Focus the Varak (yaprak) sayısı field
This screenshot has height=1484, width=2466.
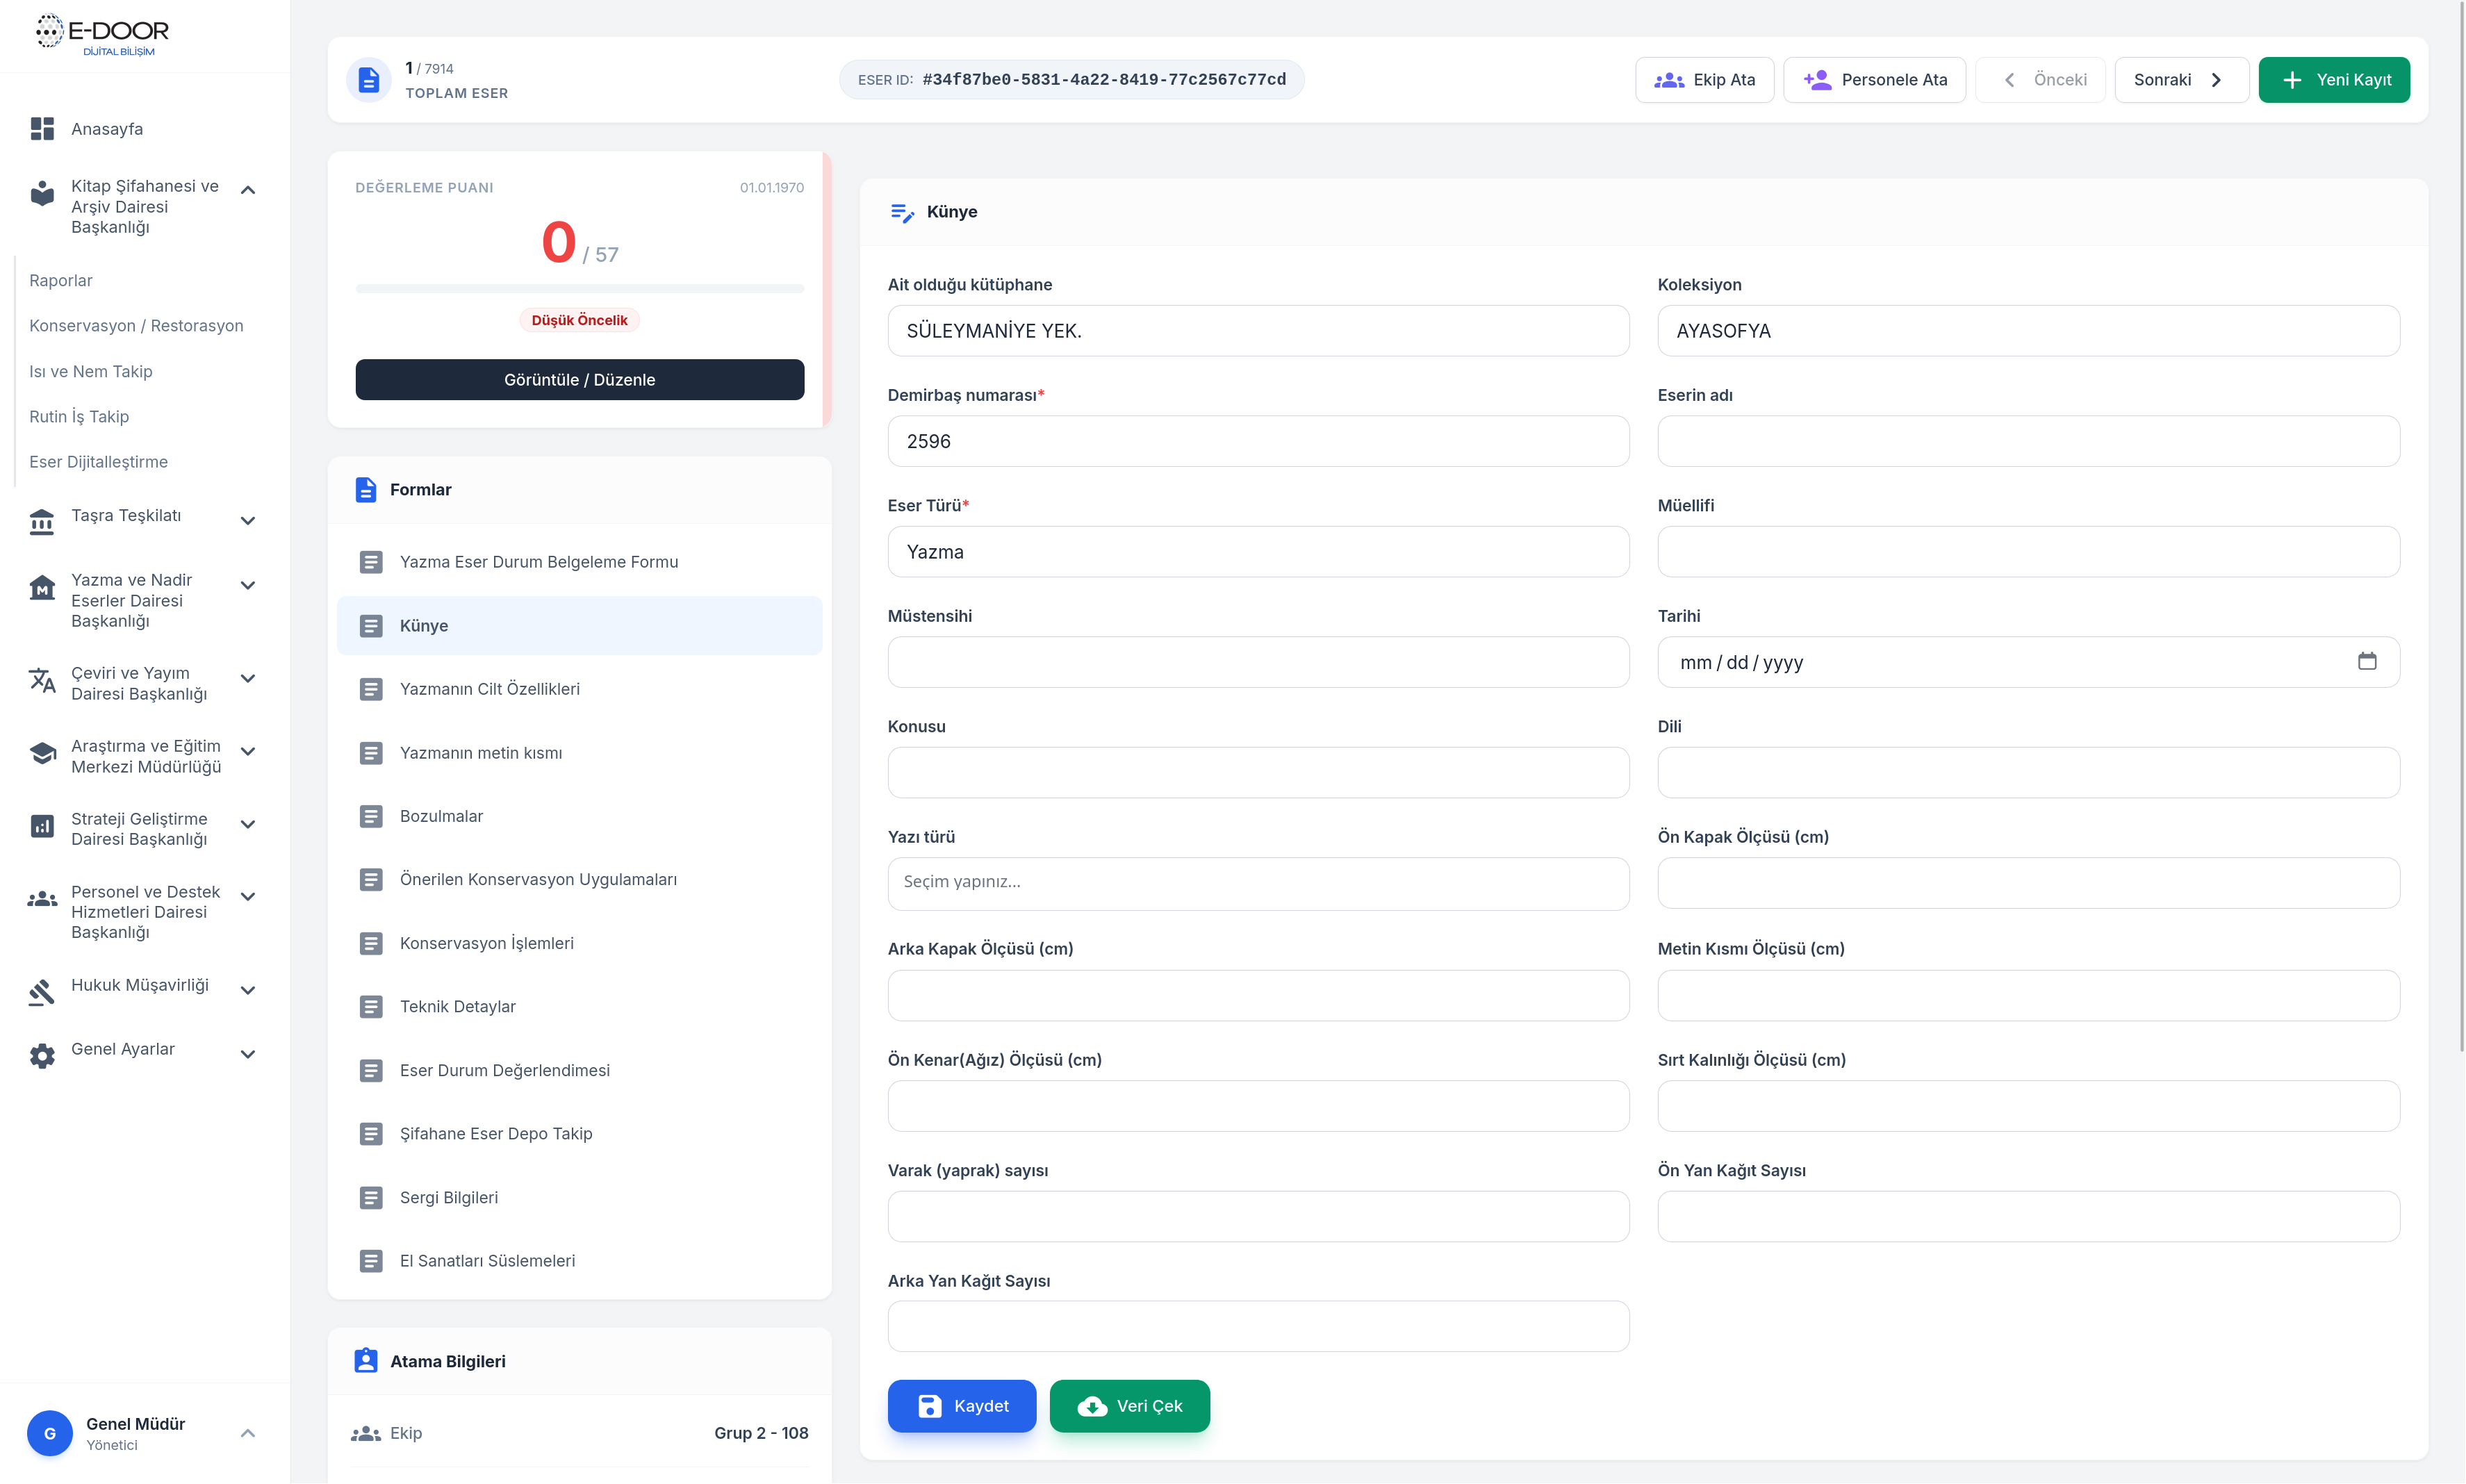[x=1258, y=1216]
